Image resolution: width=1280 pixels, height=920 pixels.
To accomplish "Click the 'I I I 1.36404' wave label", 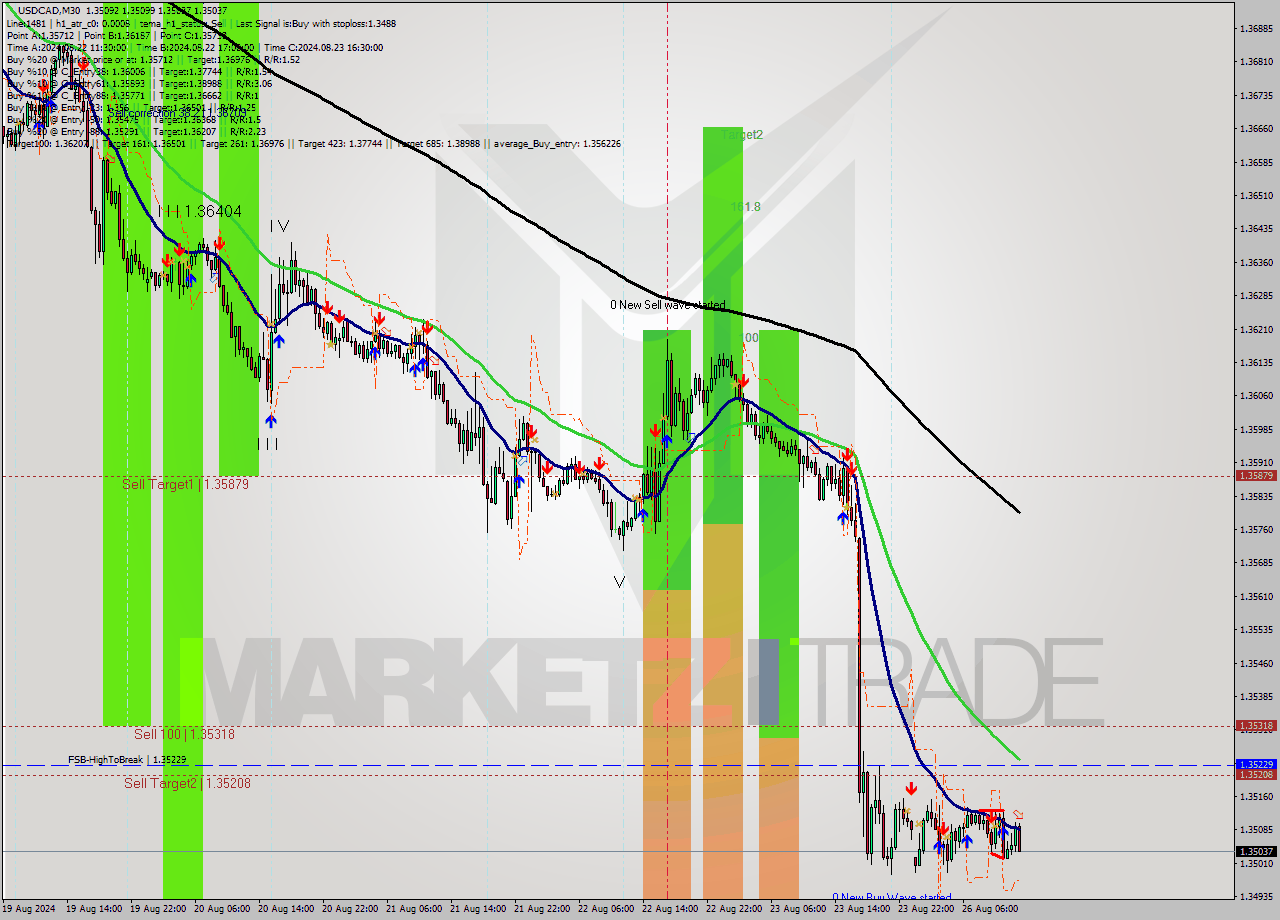I will (199, 212).
